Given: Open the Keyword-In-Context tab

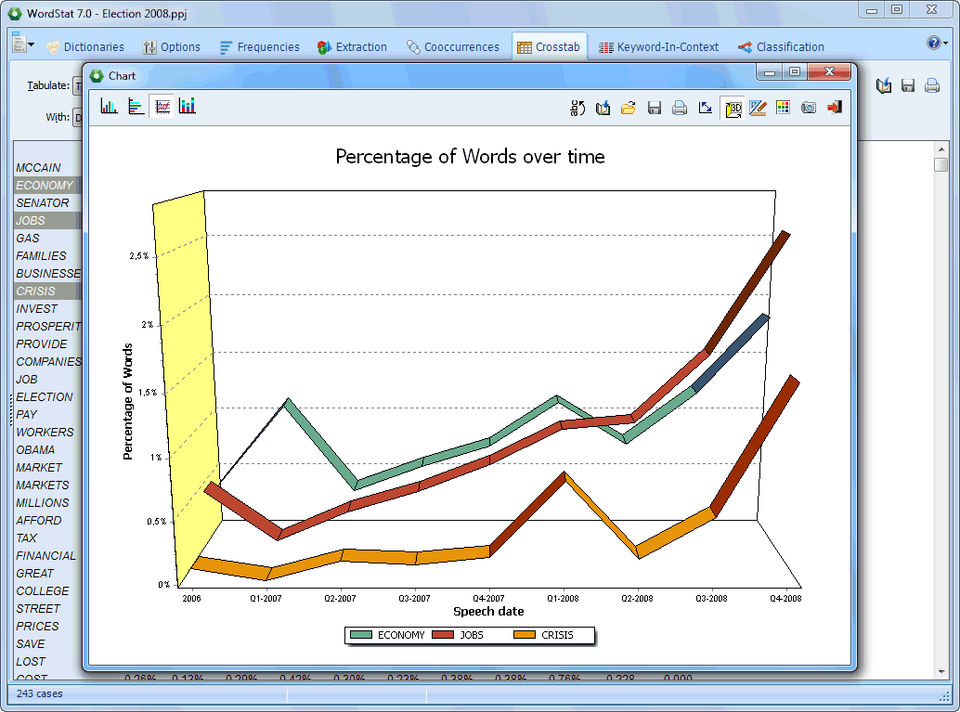Looking at the screenshot, I should 659,47.
